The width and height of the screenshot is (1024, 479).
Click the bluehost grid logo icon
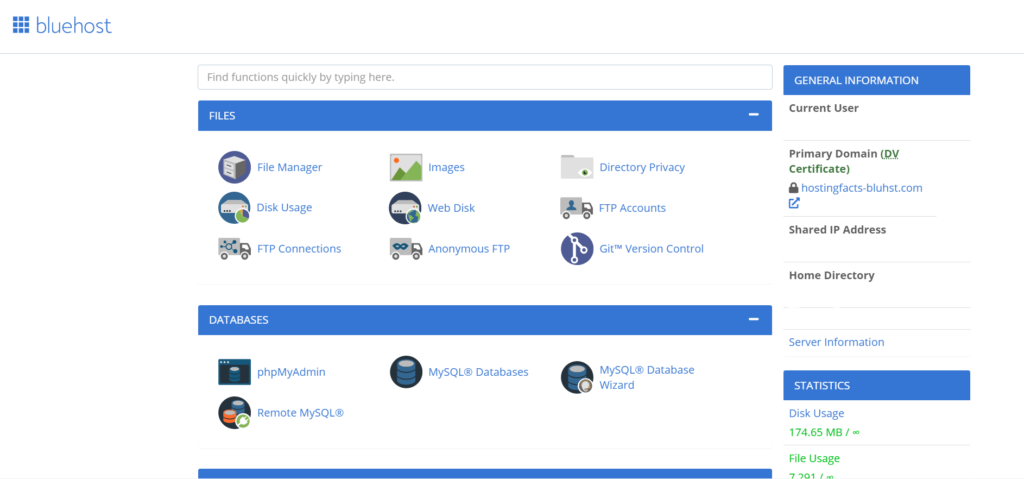(21, 25)
